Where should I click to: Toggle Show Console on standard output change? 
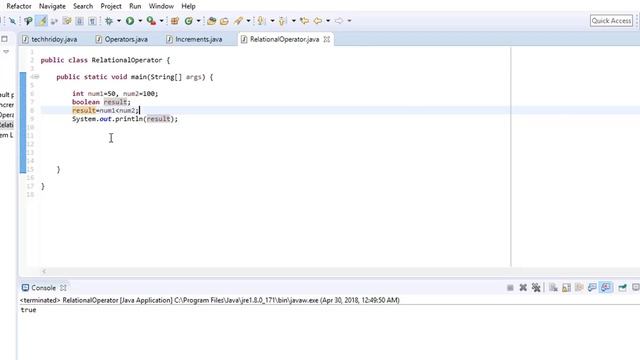point(592,288)
